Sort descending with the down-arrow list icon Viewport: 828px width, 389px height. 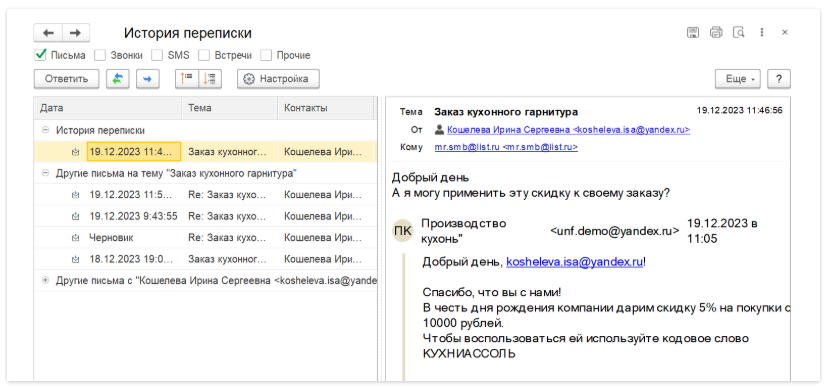pyautogui.click(x=210, y=79)
